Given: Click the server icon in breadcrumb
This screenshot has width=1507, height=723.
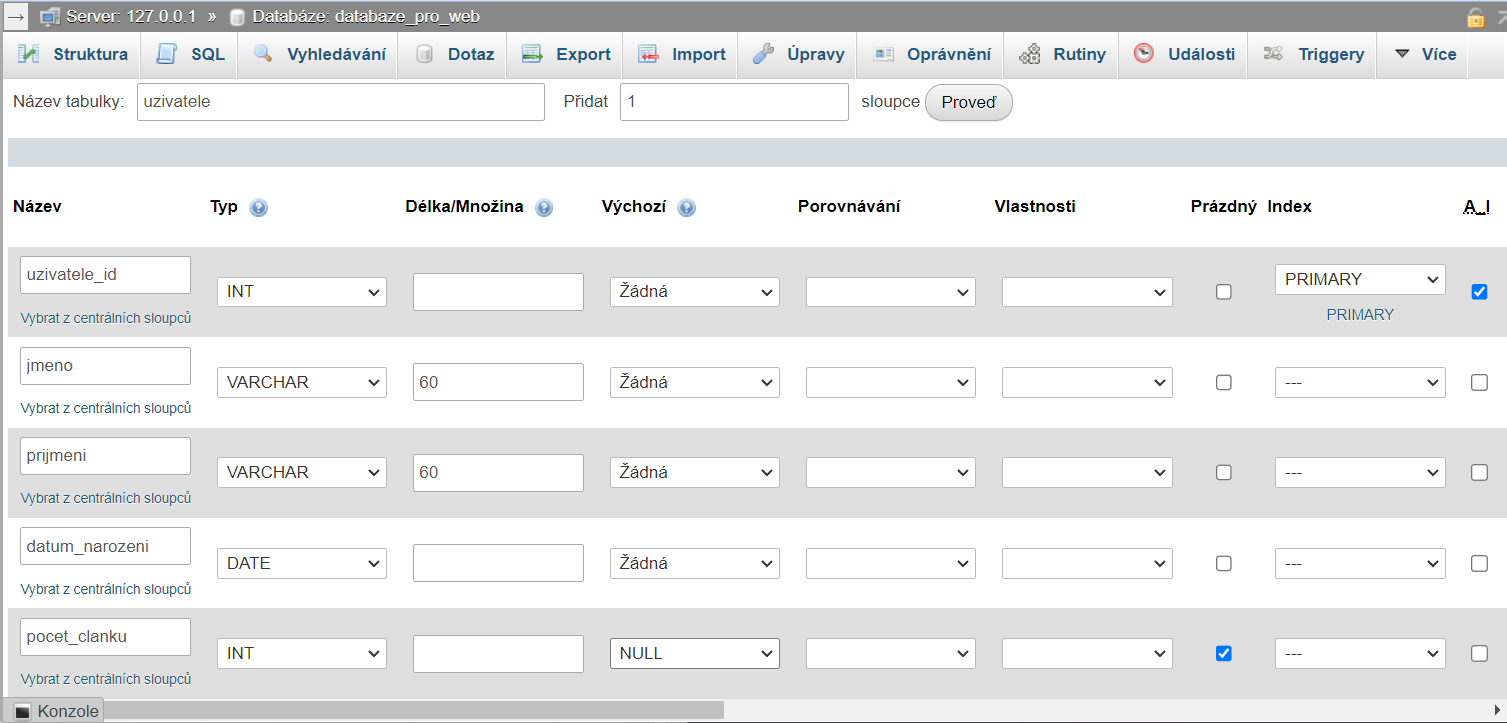Looking at the screenshot, I should click(51, 17).
